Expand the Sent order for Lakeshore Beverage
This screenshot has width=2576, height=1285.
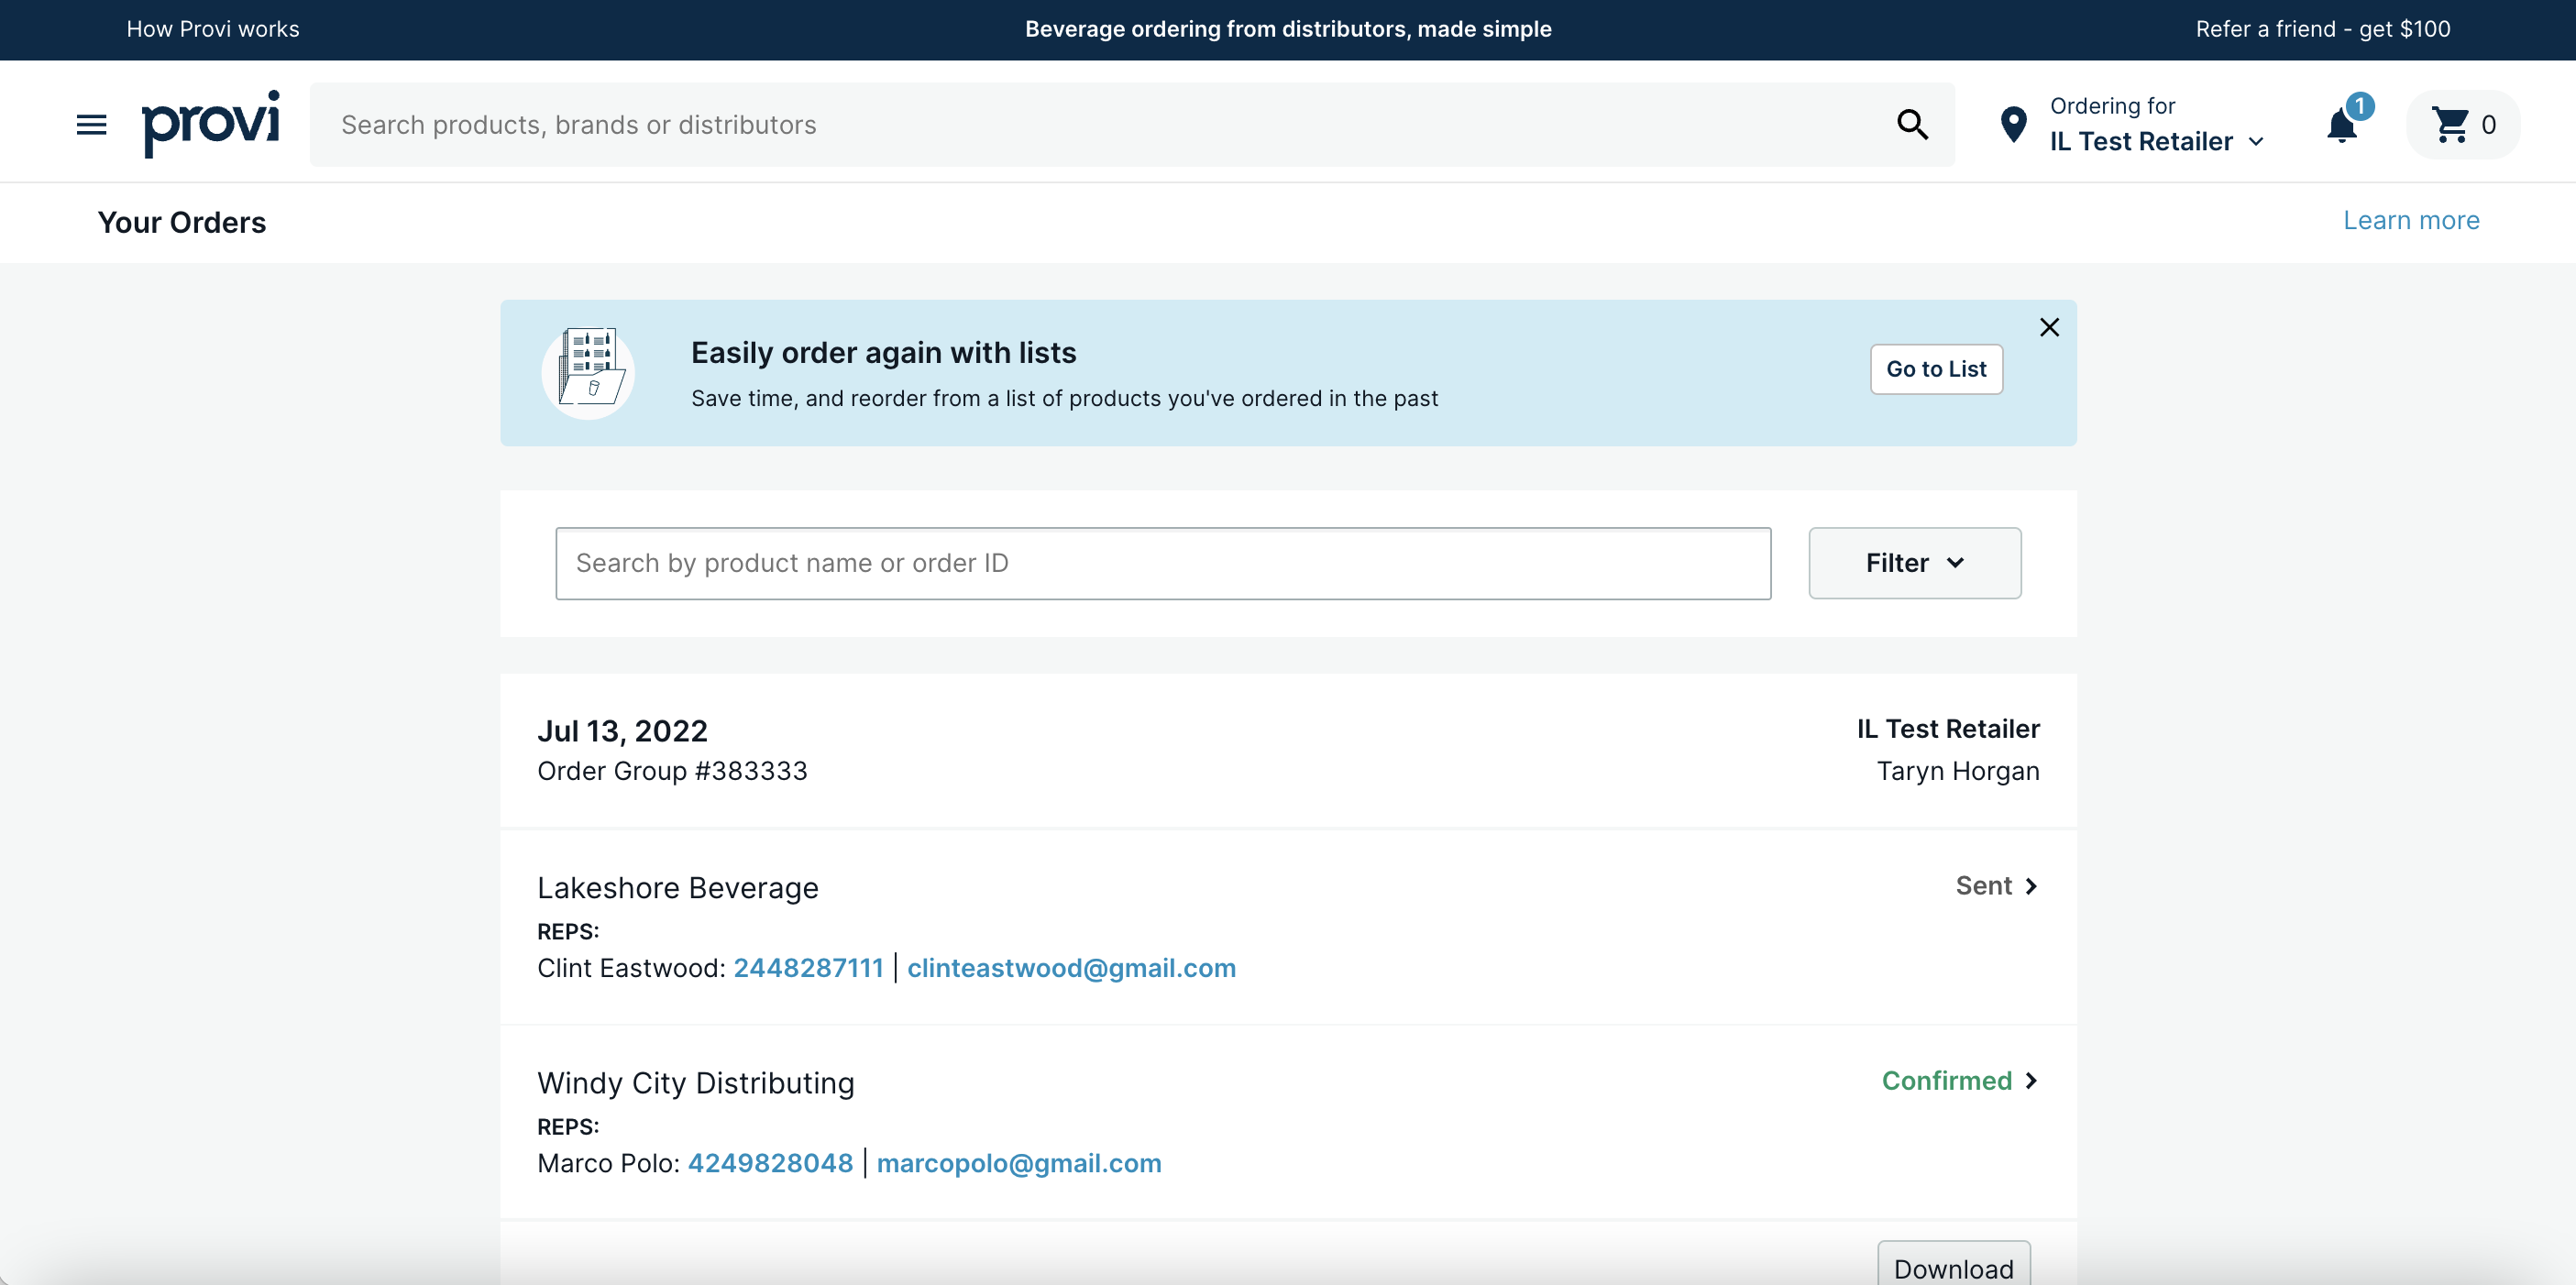(1996, 886)
